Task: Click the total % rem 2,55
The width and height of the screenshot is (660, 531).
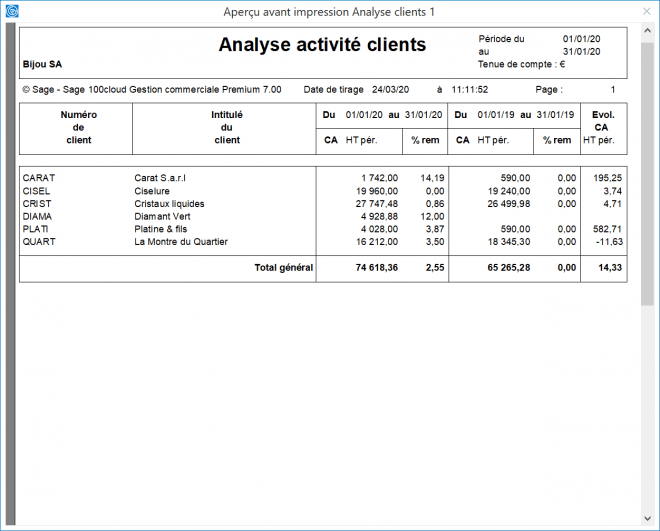Action: [x=435, y=268]
